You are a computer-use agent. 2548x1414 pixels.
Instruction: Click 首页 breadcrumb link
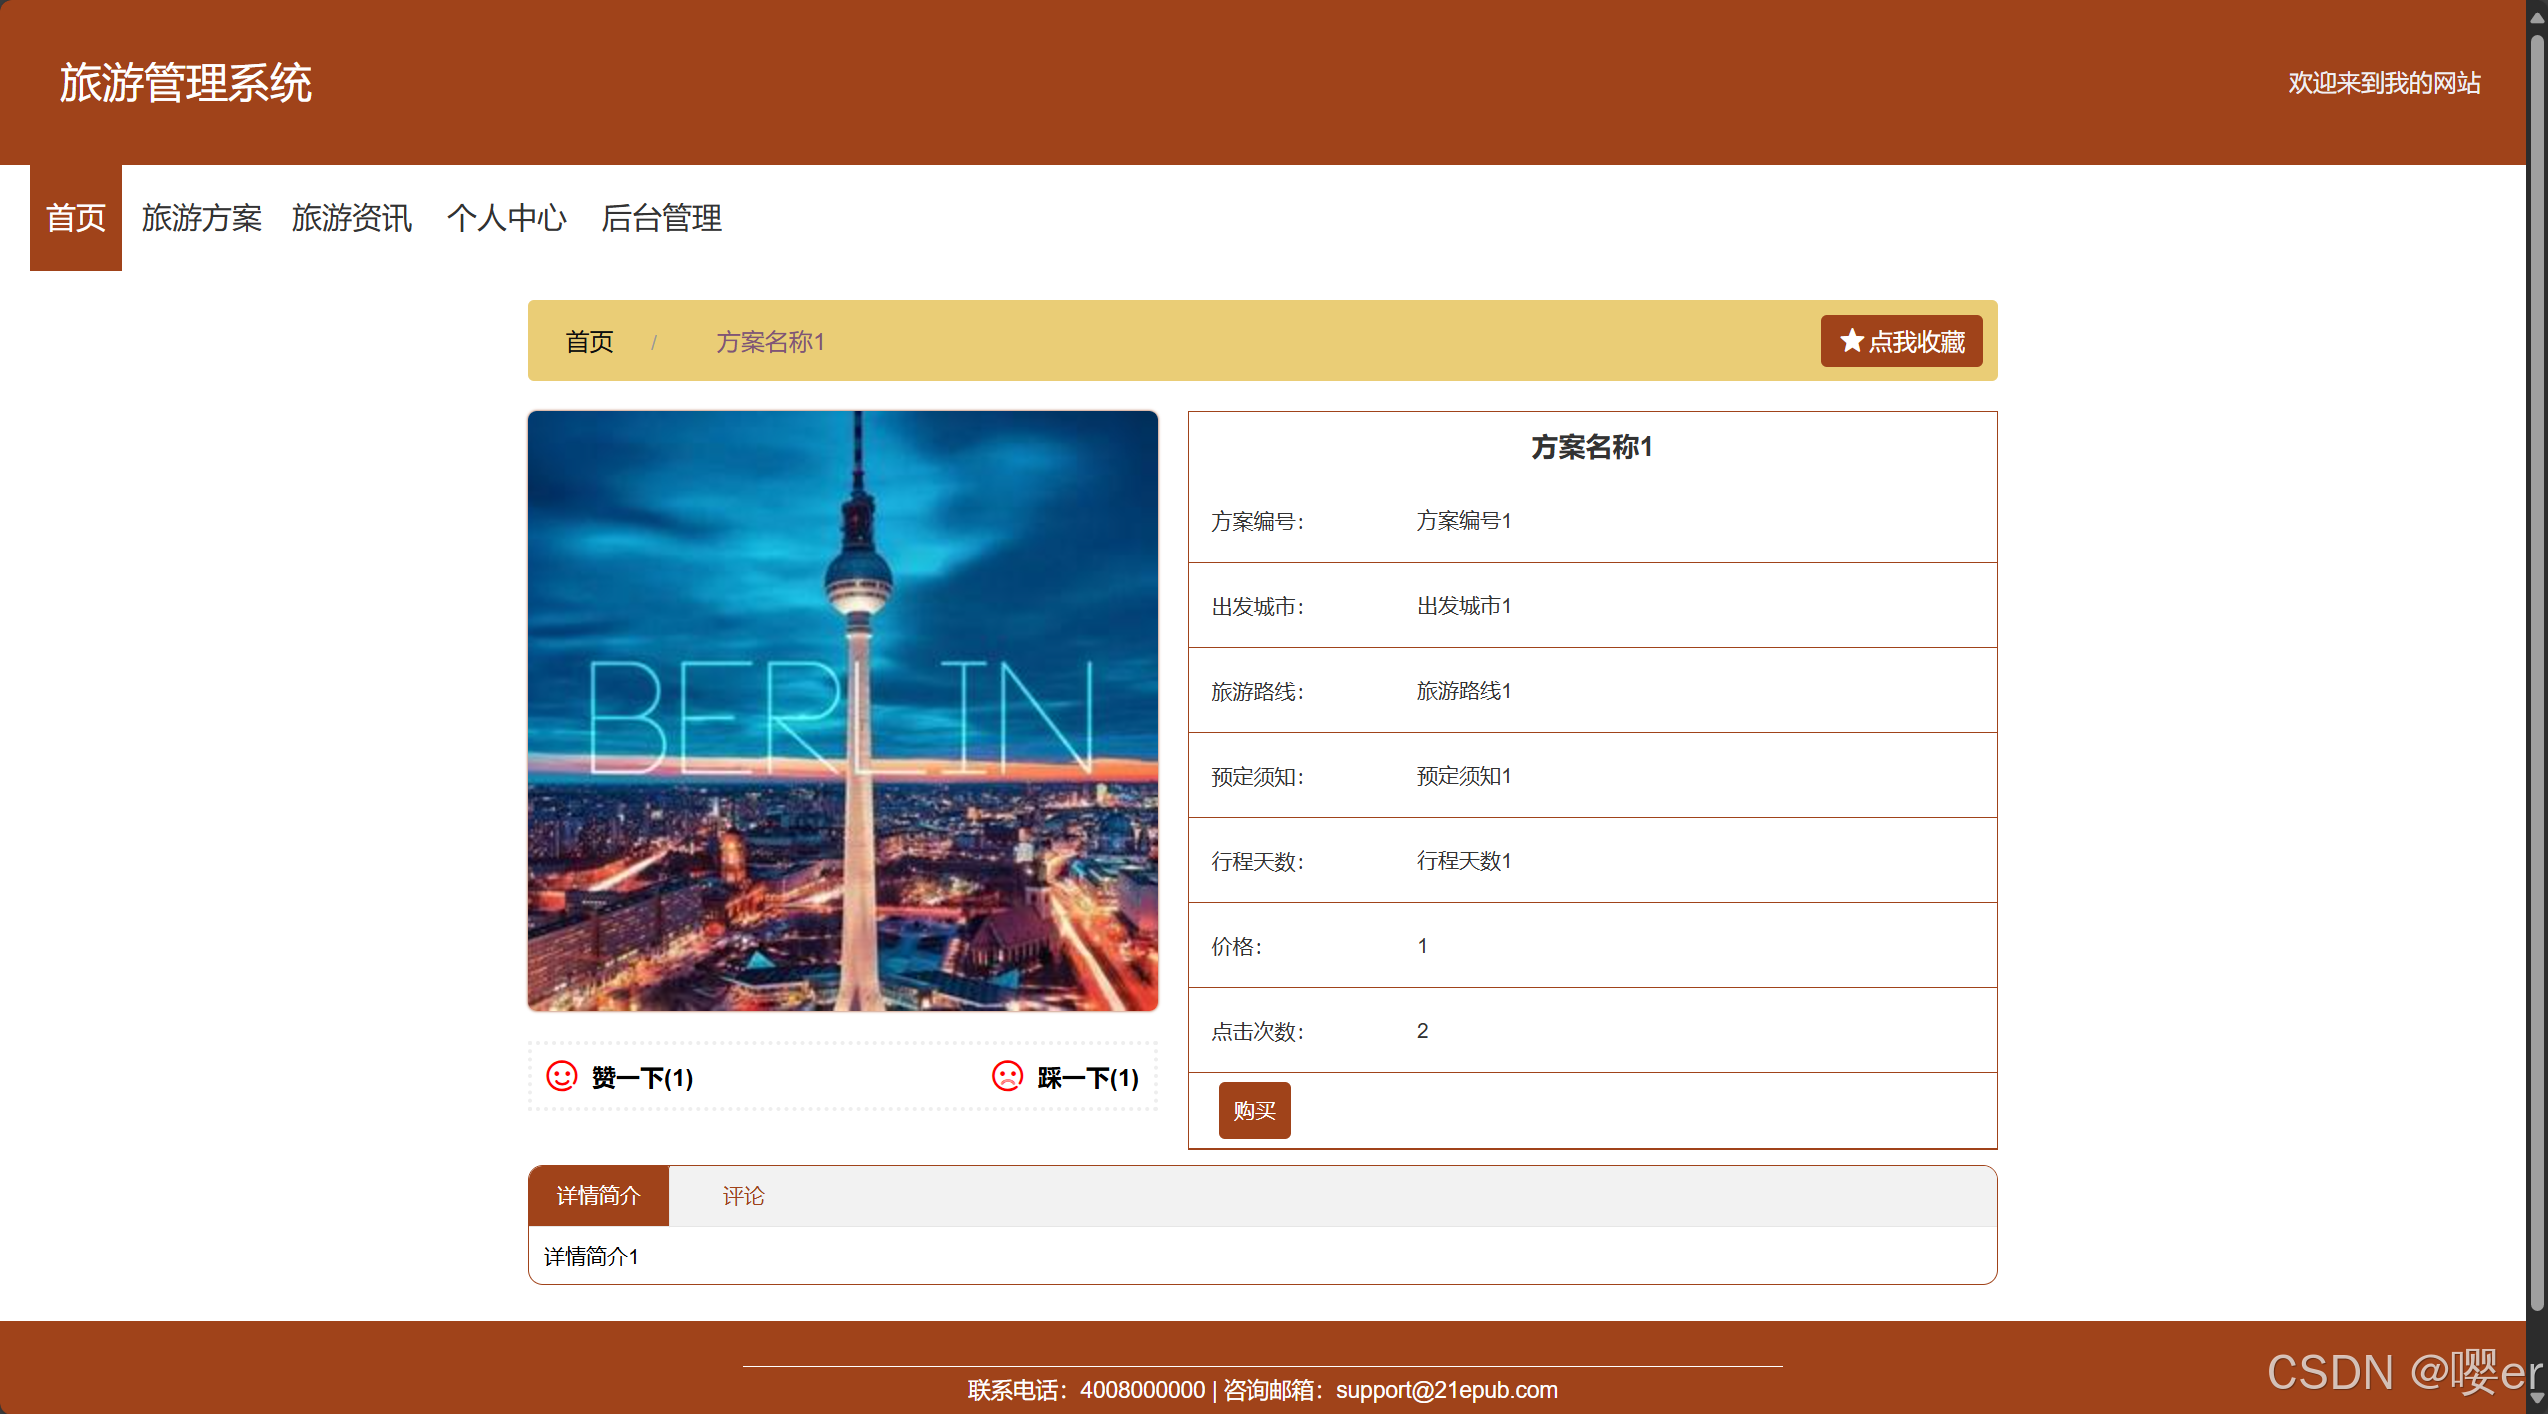pyautogui.click(x=589, y=342)
